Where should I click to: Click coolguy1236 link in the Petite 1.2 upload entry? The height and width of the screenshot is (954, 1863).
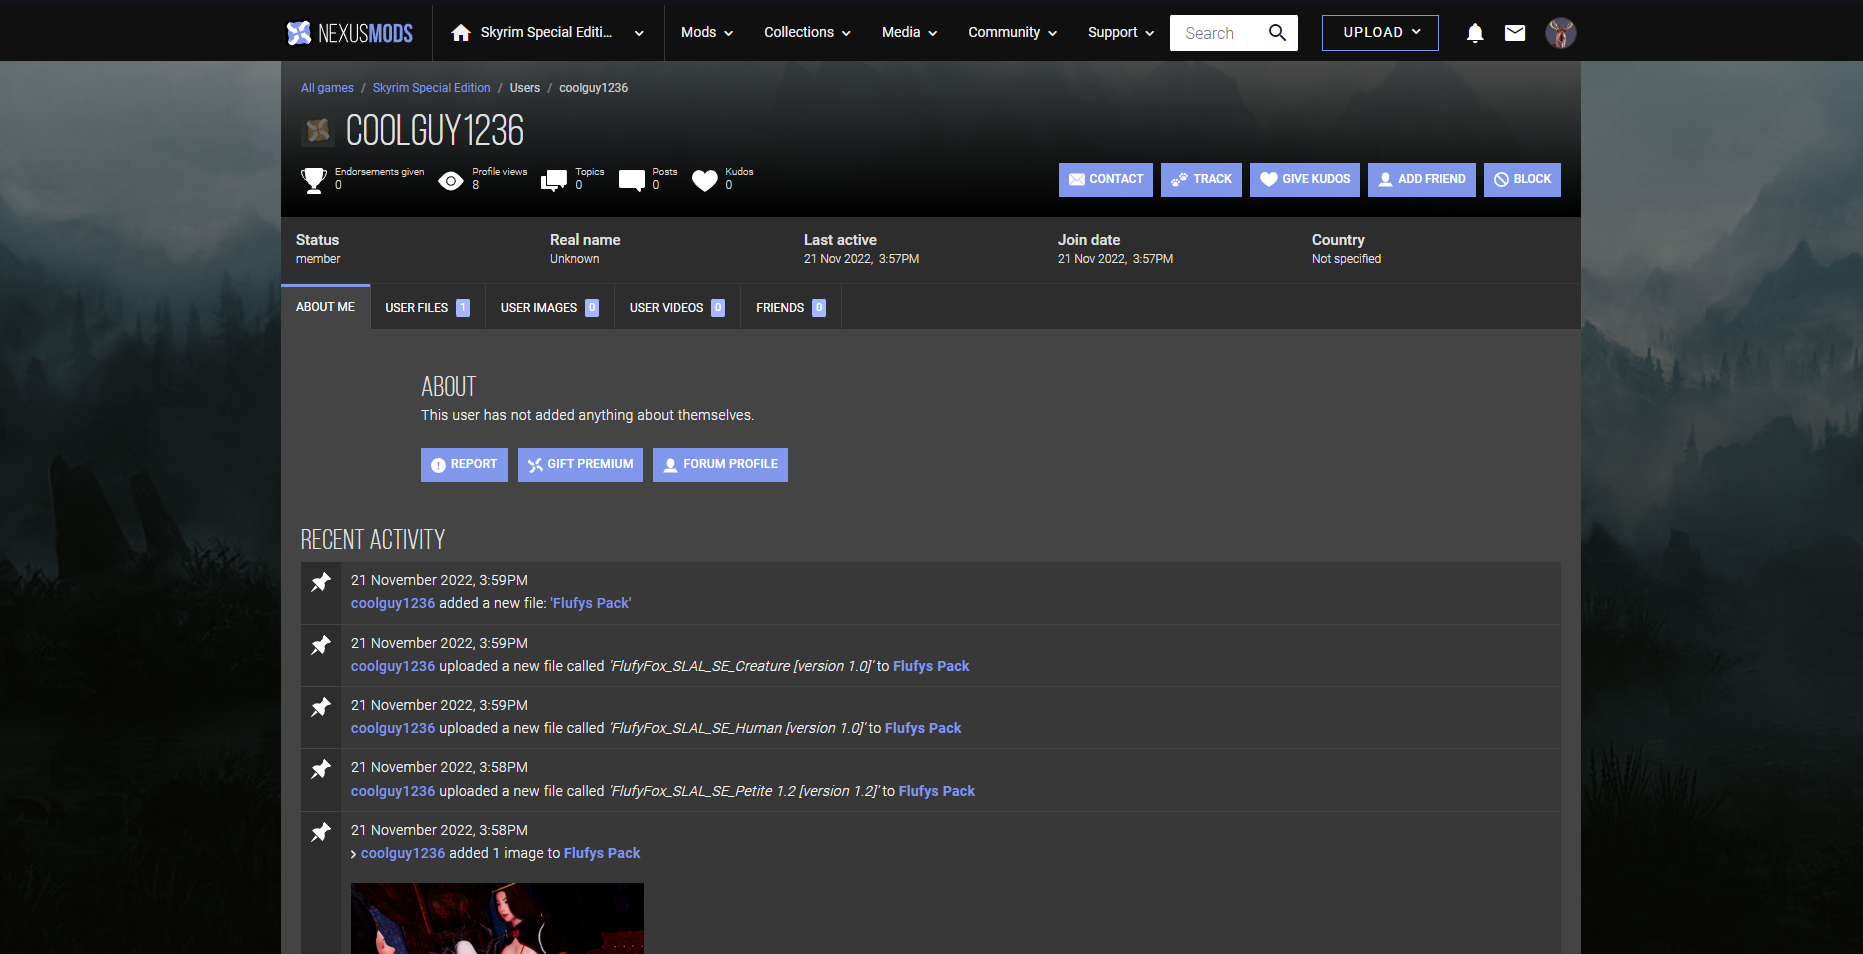[393, 791]
